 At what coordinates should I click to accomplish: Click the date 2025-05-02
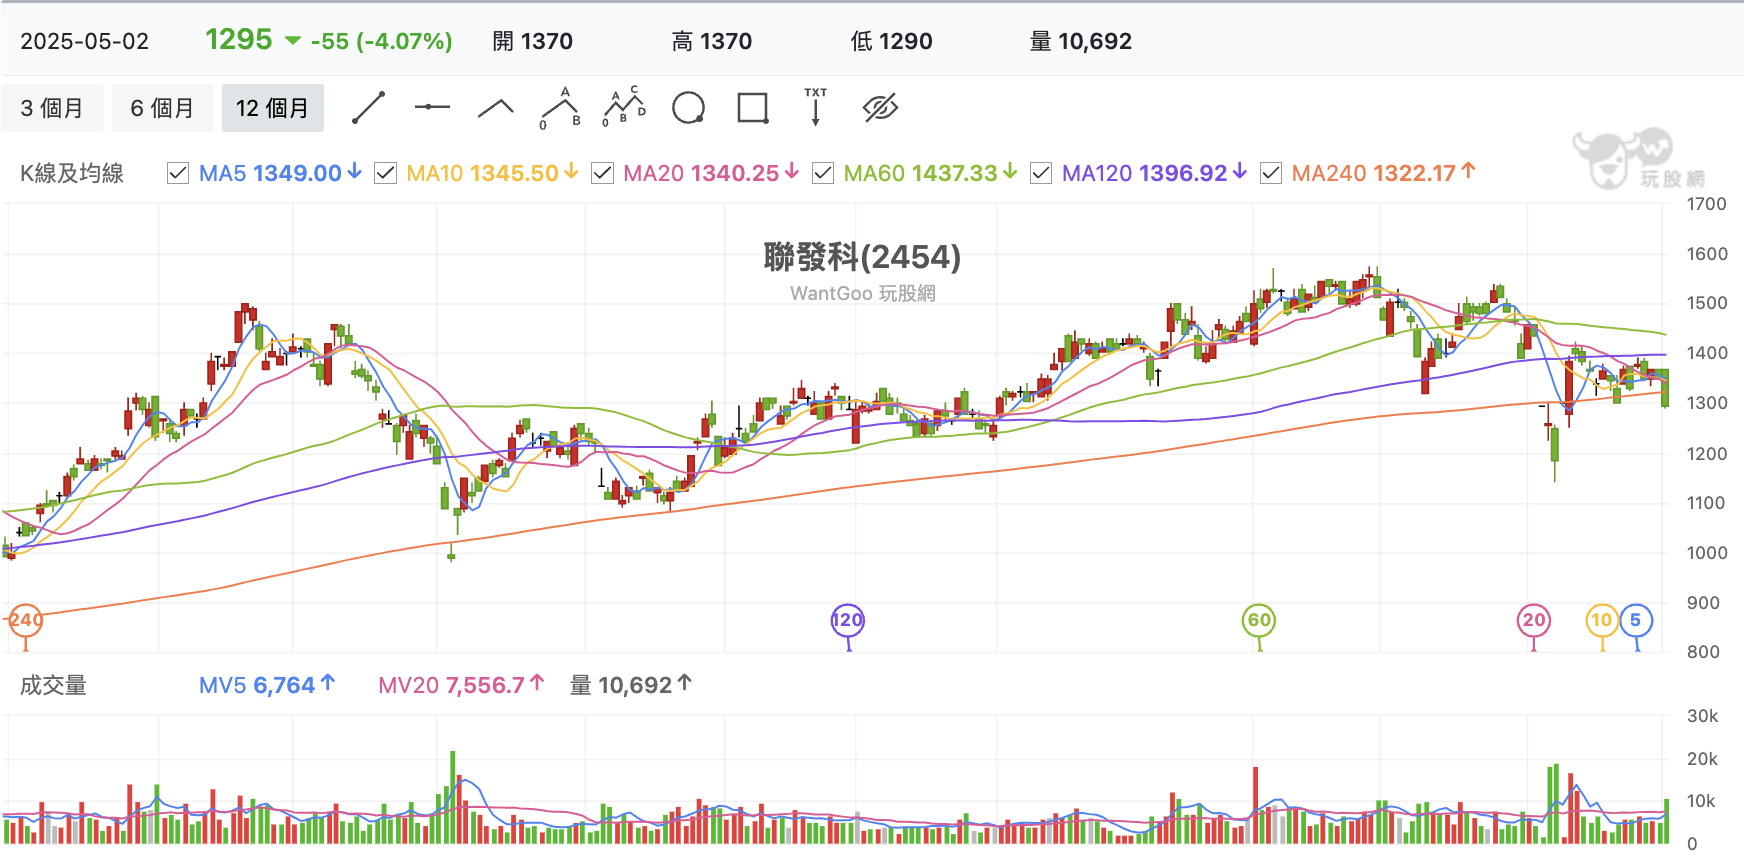(x=85, y=42)
